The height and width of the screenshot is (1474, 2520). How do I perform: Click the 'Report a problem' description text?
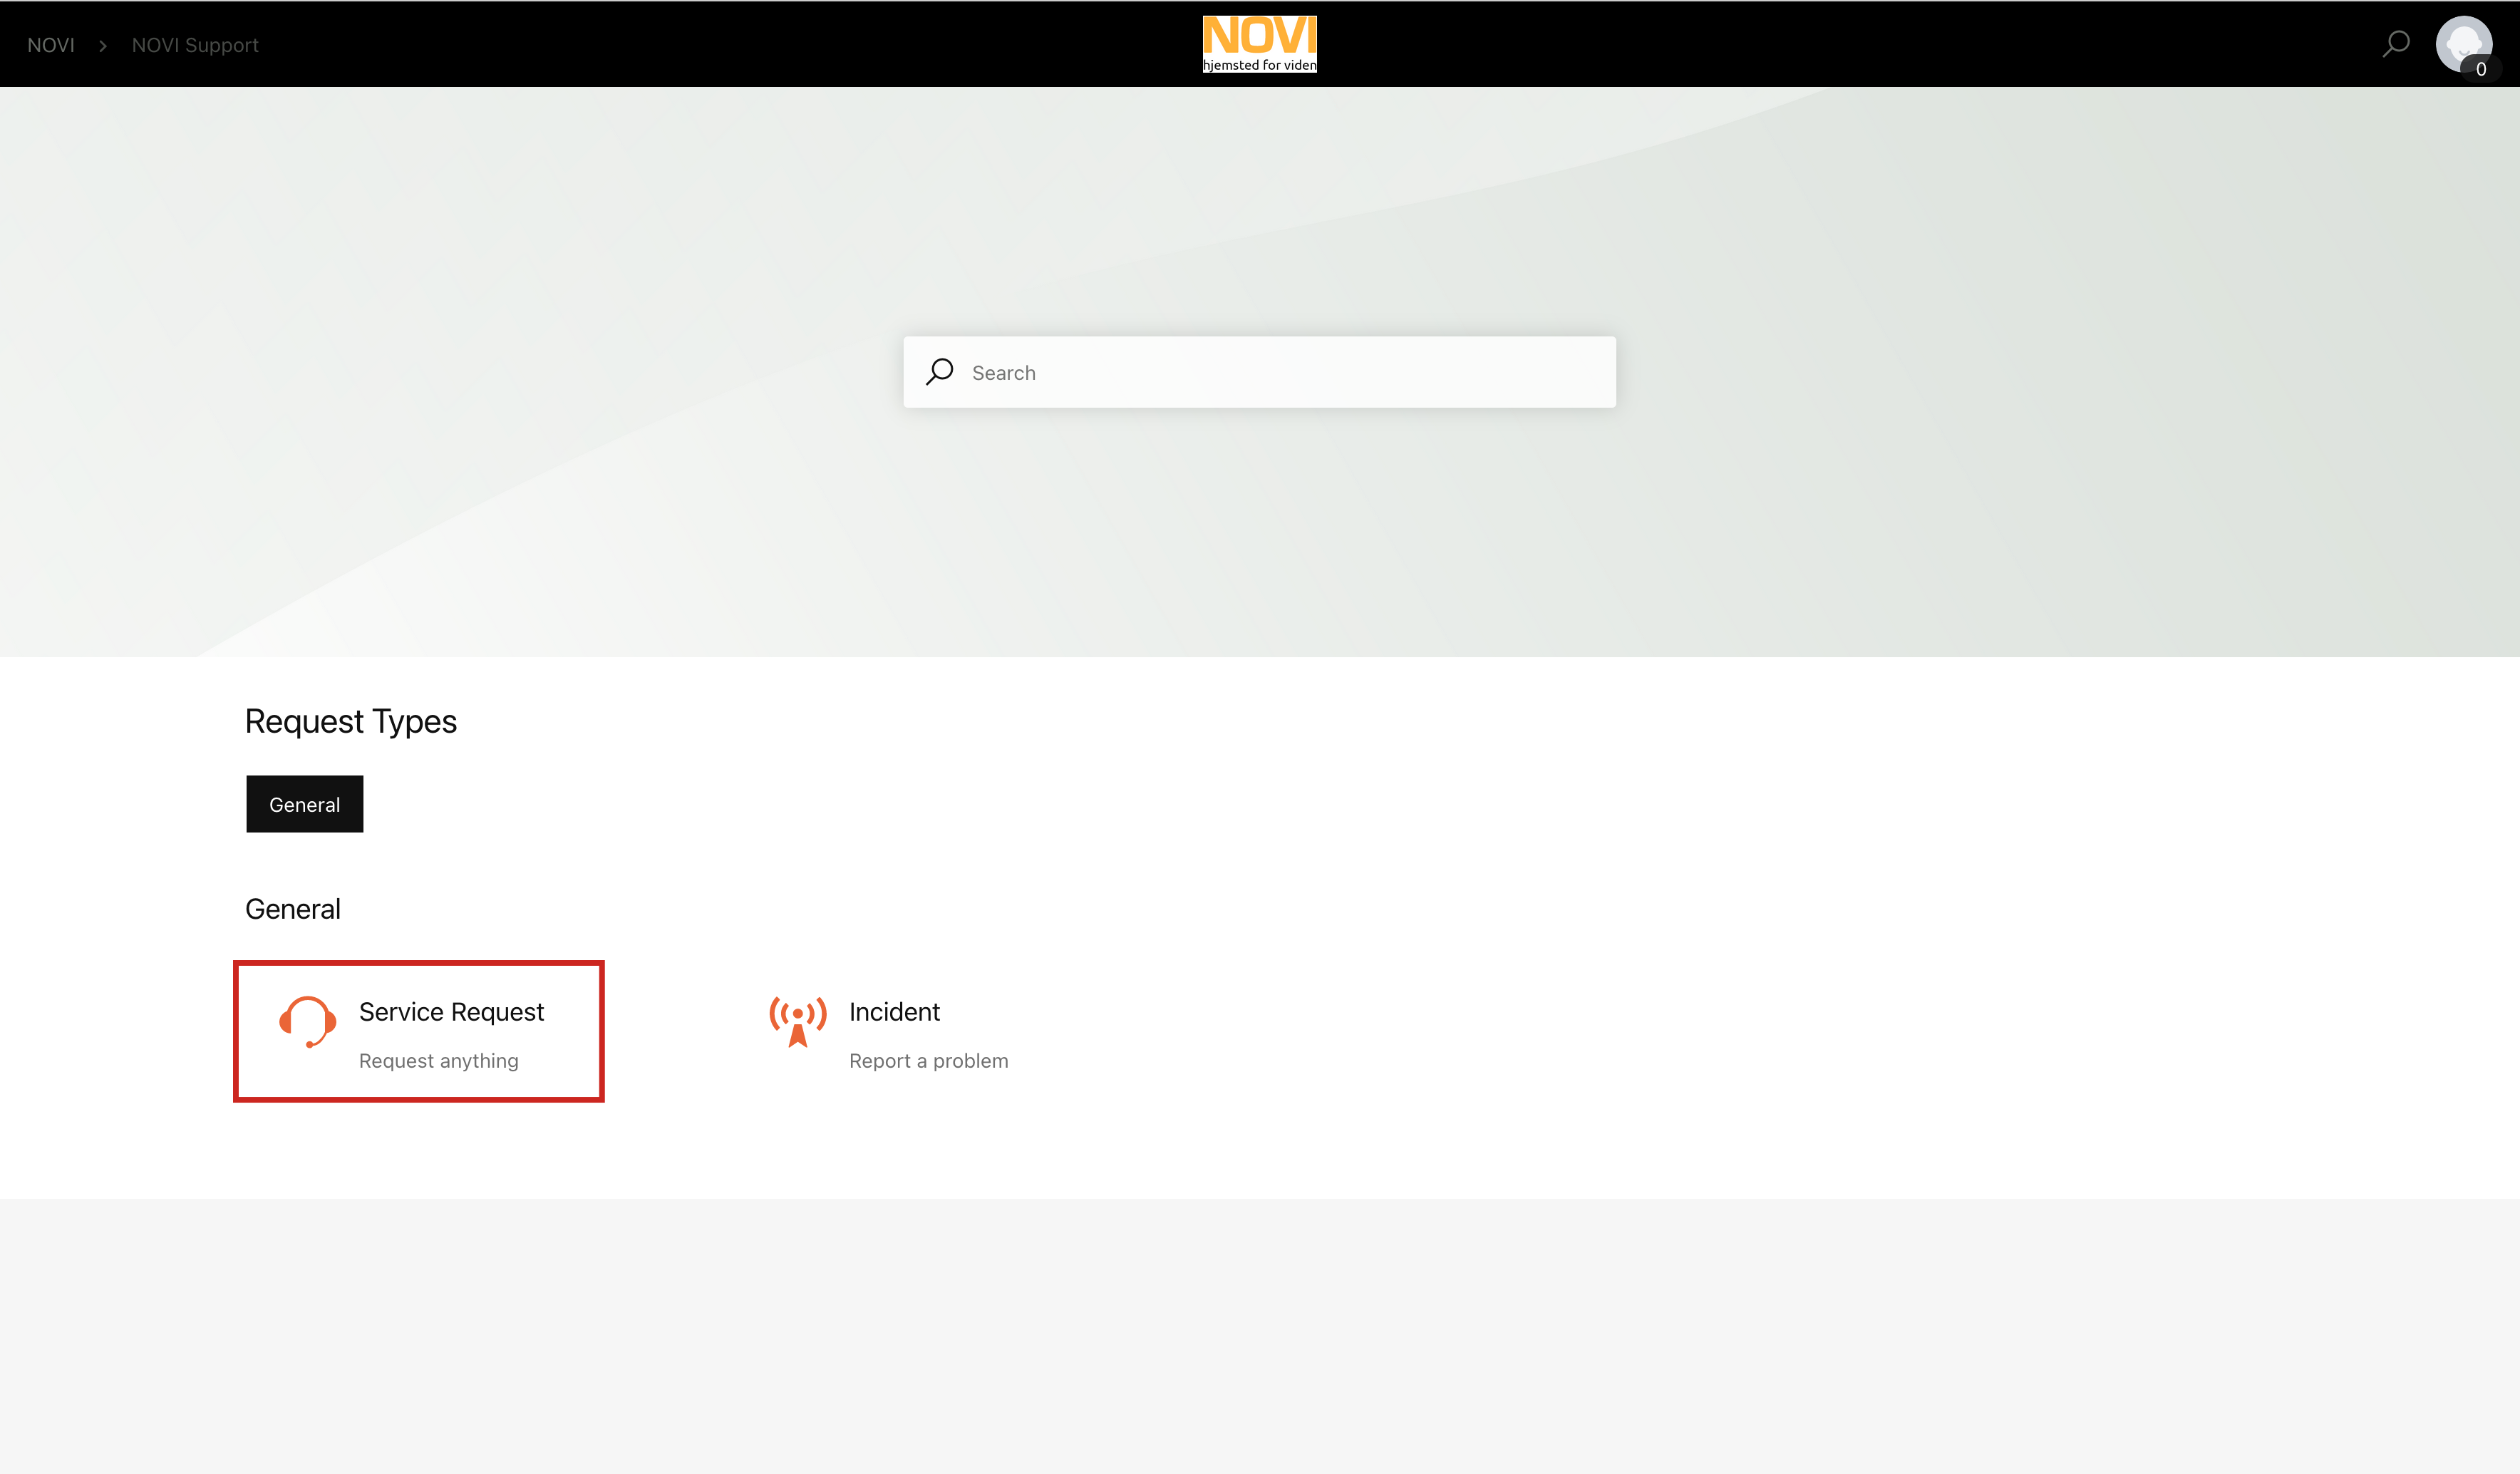pos(929,1061)
